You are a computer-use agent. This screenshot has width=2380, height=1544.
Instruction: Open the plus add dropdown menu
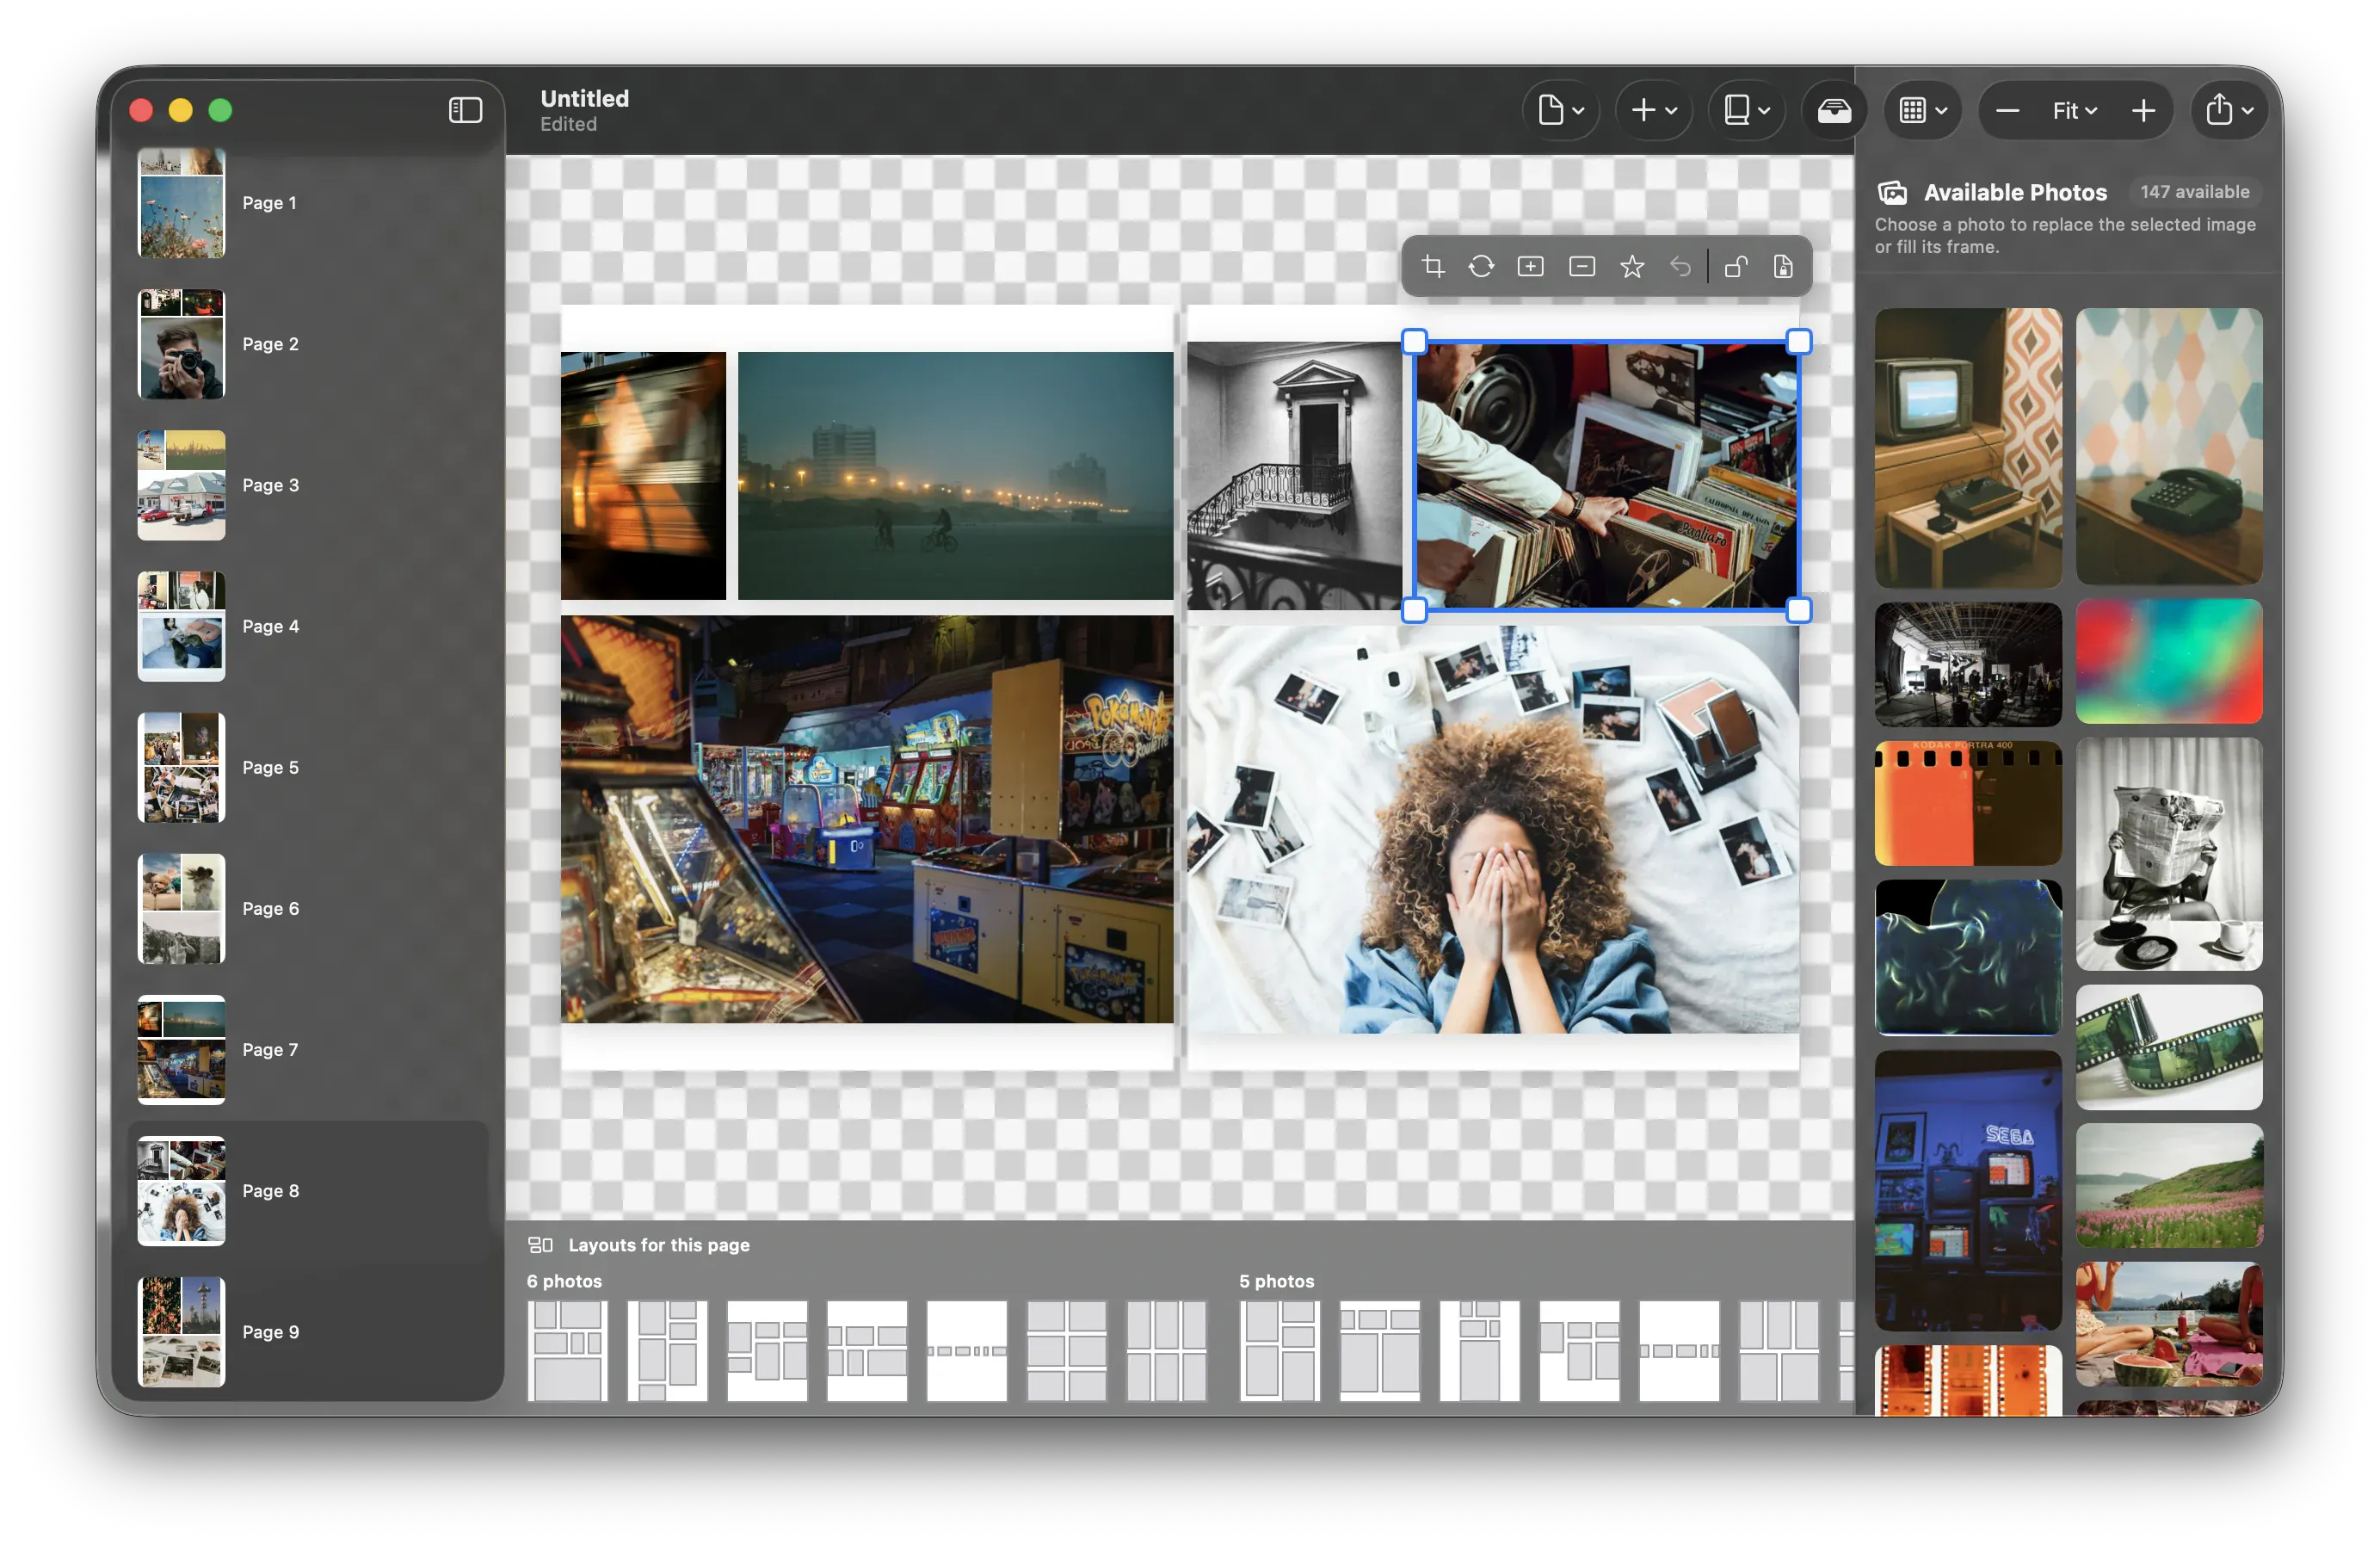point(1653,110)
